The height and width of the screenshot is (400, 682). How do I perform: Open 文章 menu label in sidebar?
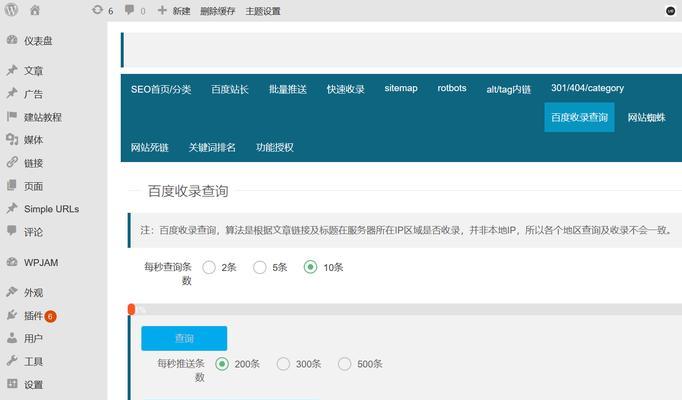click(33, 70)
